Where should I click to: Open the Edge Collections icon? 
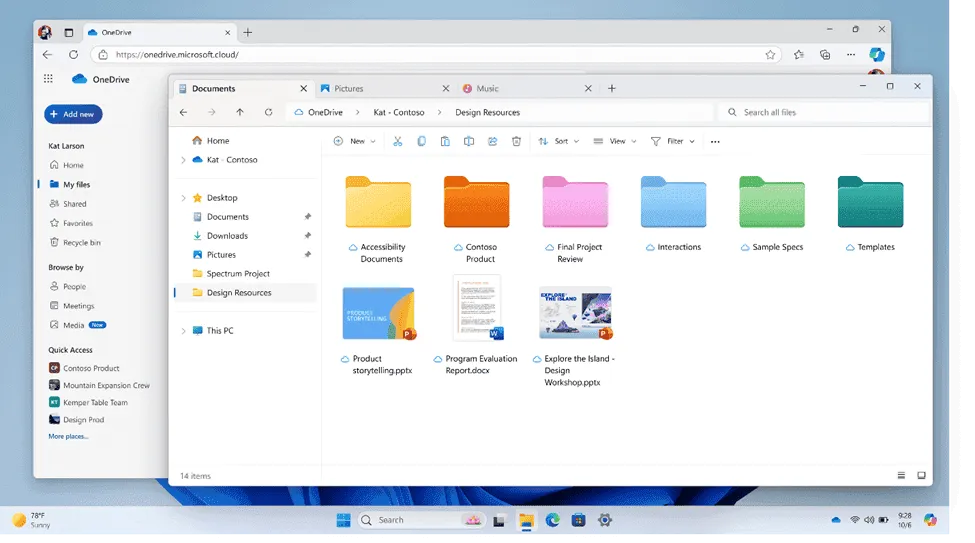pyautogui.click(x=825, y=55)
